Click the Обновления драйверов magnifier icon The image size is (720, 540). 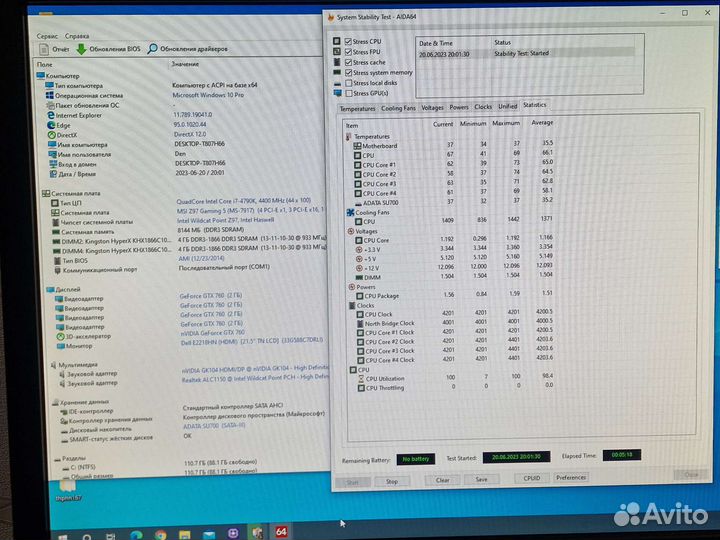[x=152, y=49]
